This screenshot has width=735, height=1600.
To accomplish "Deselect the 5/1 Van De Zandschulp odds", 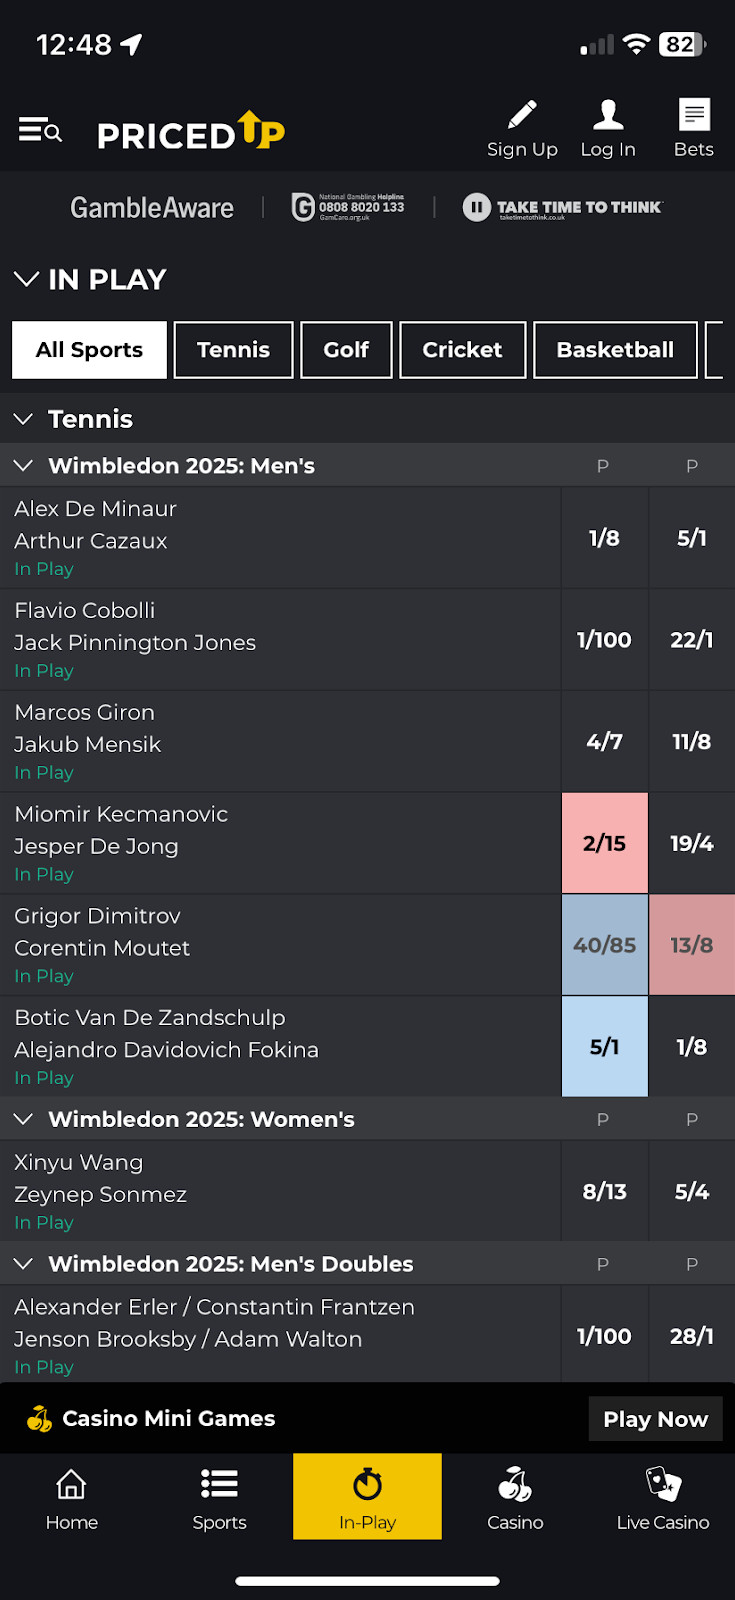I will pyautogui.click(x=605, y=1047).
